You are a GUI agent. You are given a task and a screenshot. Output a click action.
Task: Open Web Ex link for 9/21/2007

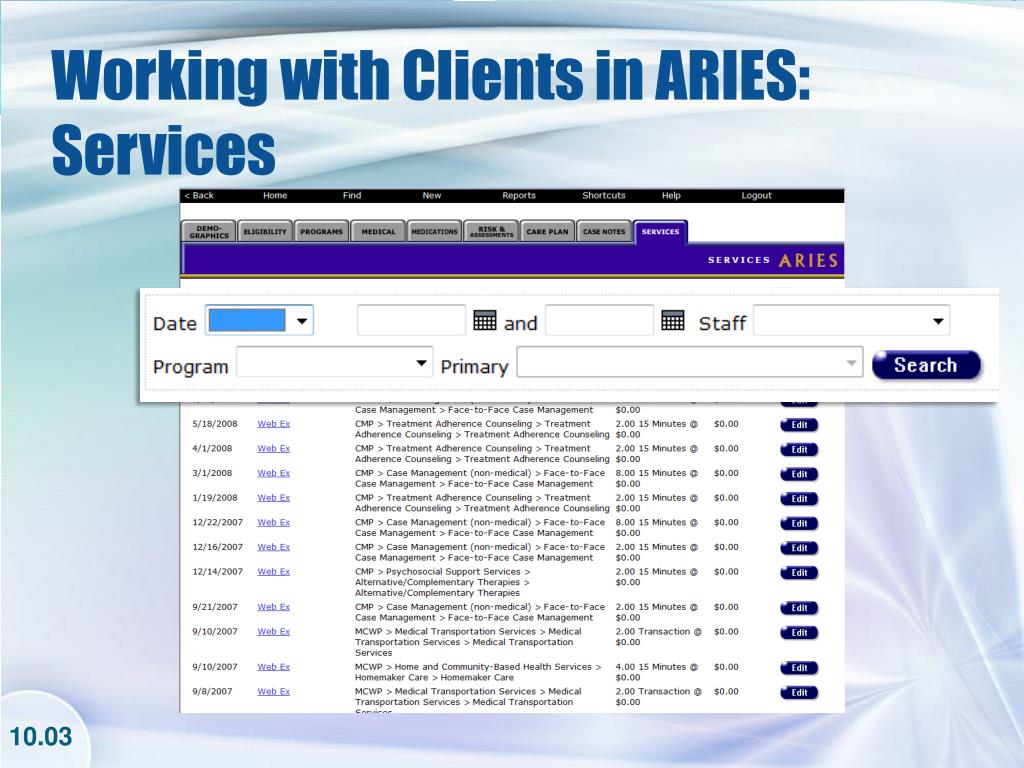tap(274, 607)
